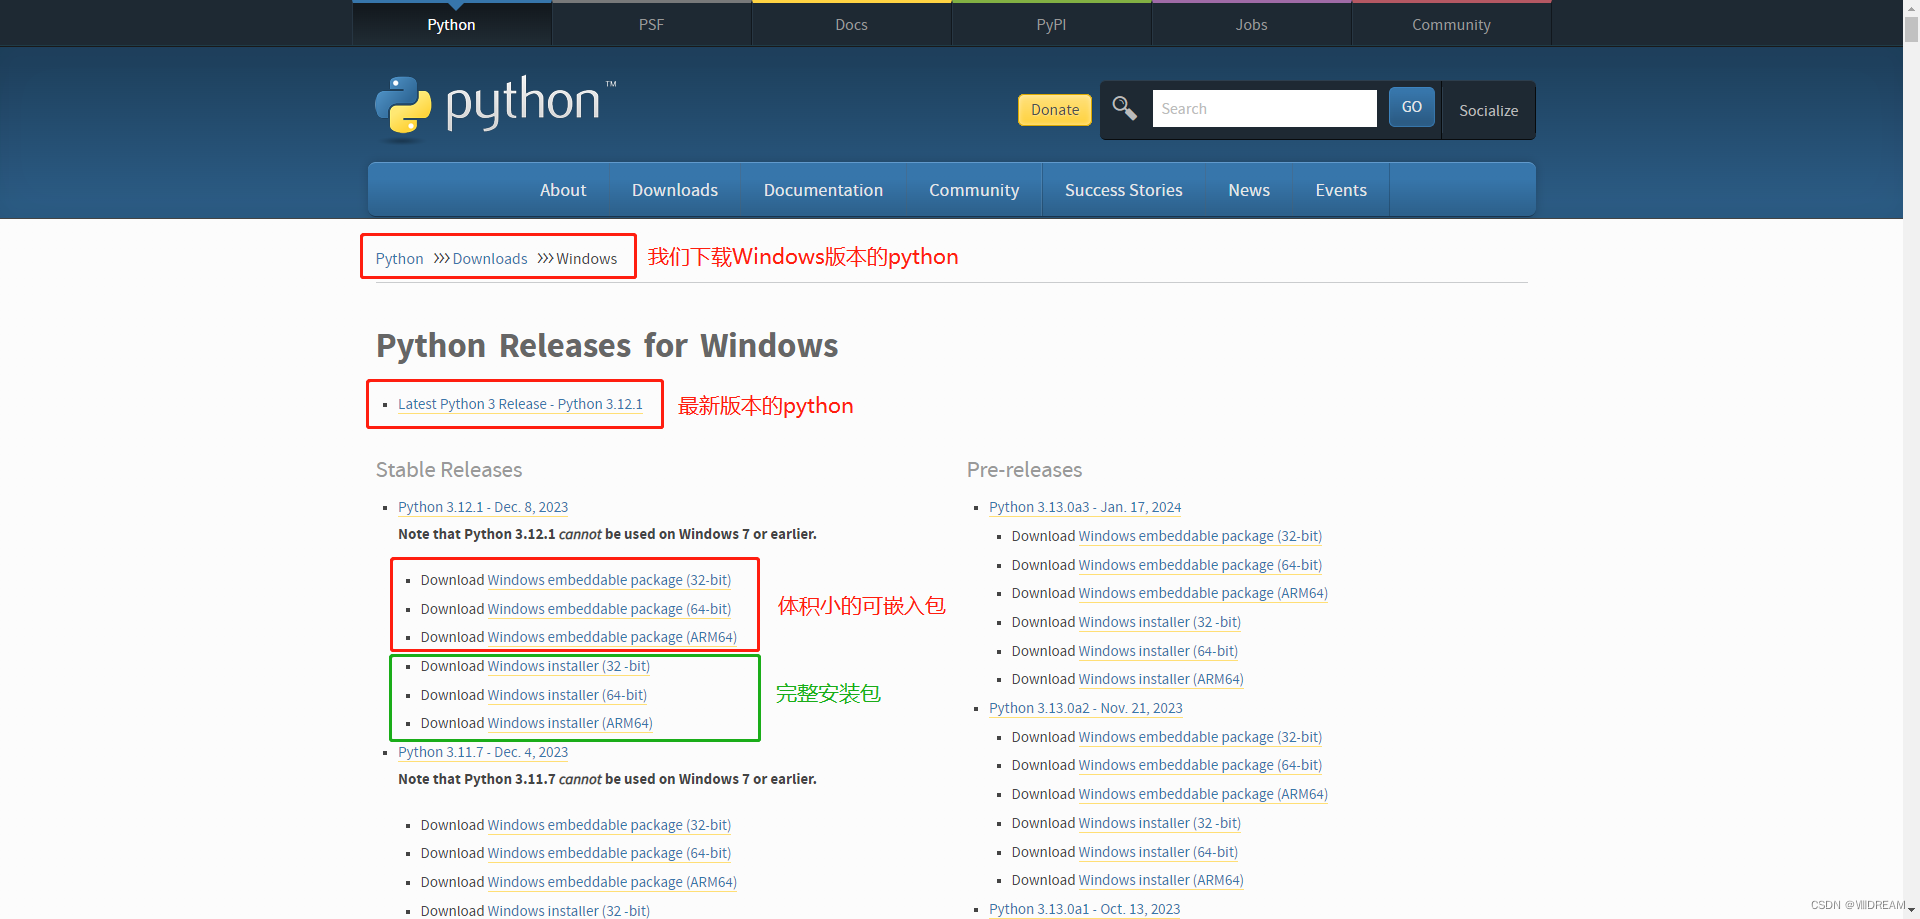This screenshot has height=919, width=1920.
Task: Download 3.12.1 Windows installer ARM64
Action: click(570, 723)
